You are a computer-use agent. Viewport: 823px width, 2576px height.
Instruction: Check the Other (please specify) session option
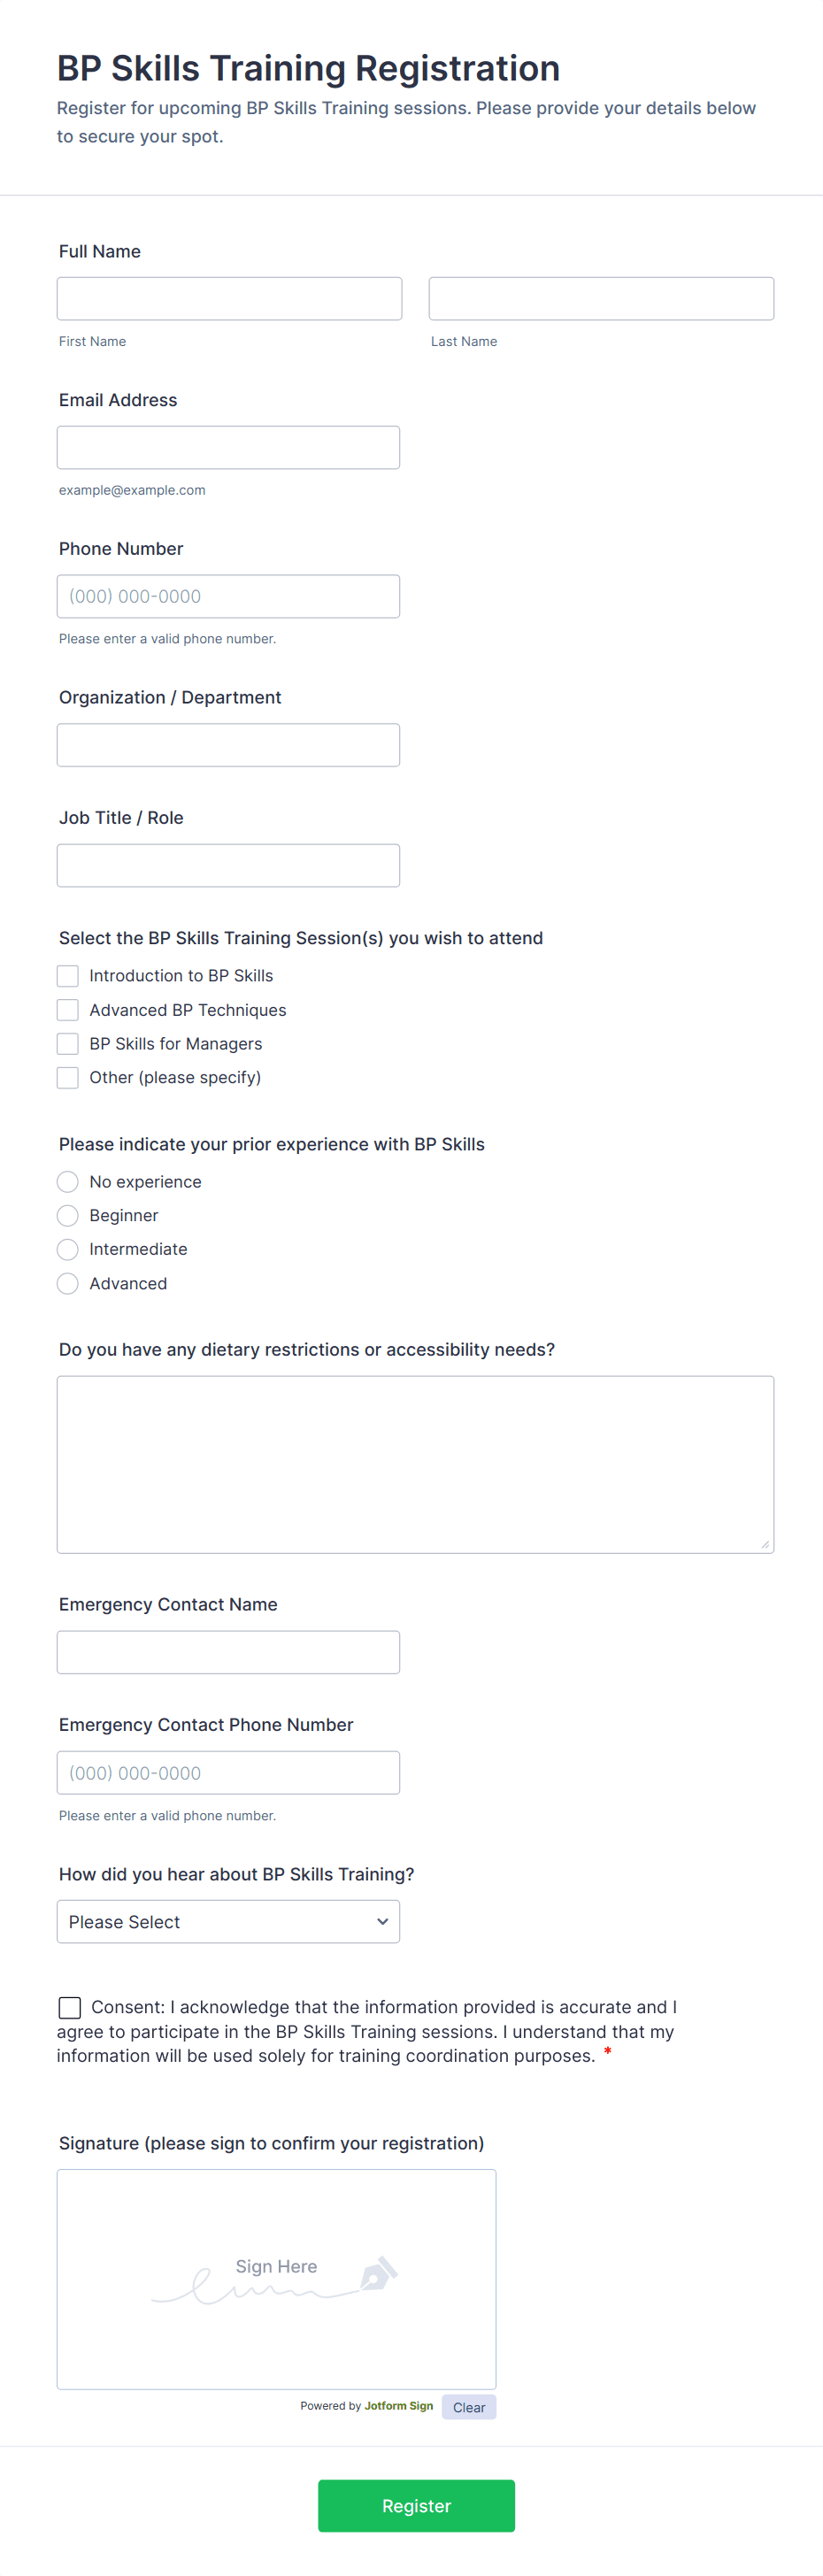tap(67, 1077)
